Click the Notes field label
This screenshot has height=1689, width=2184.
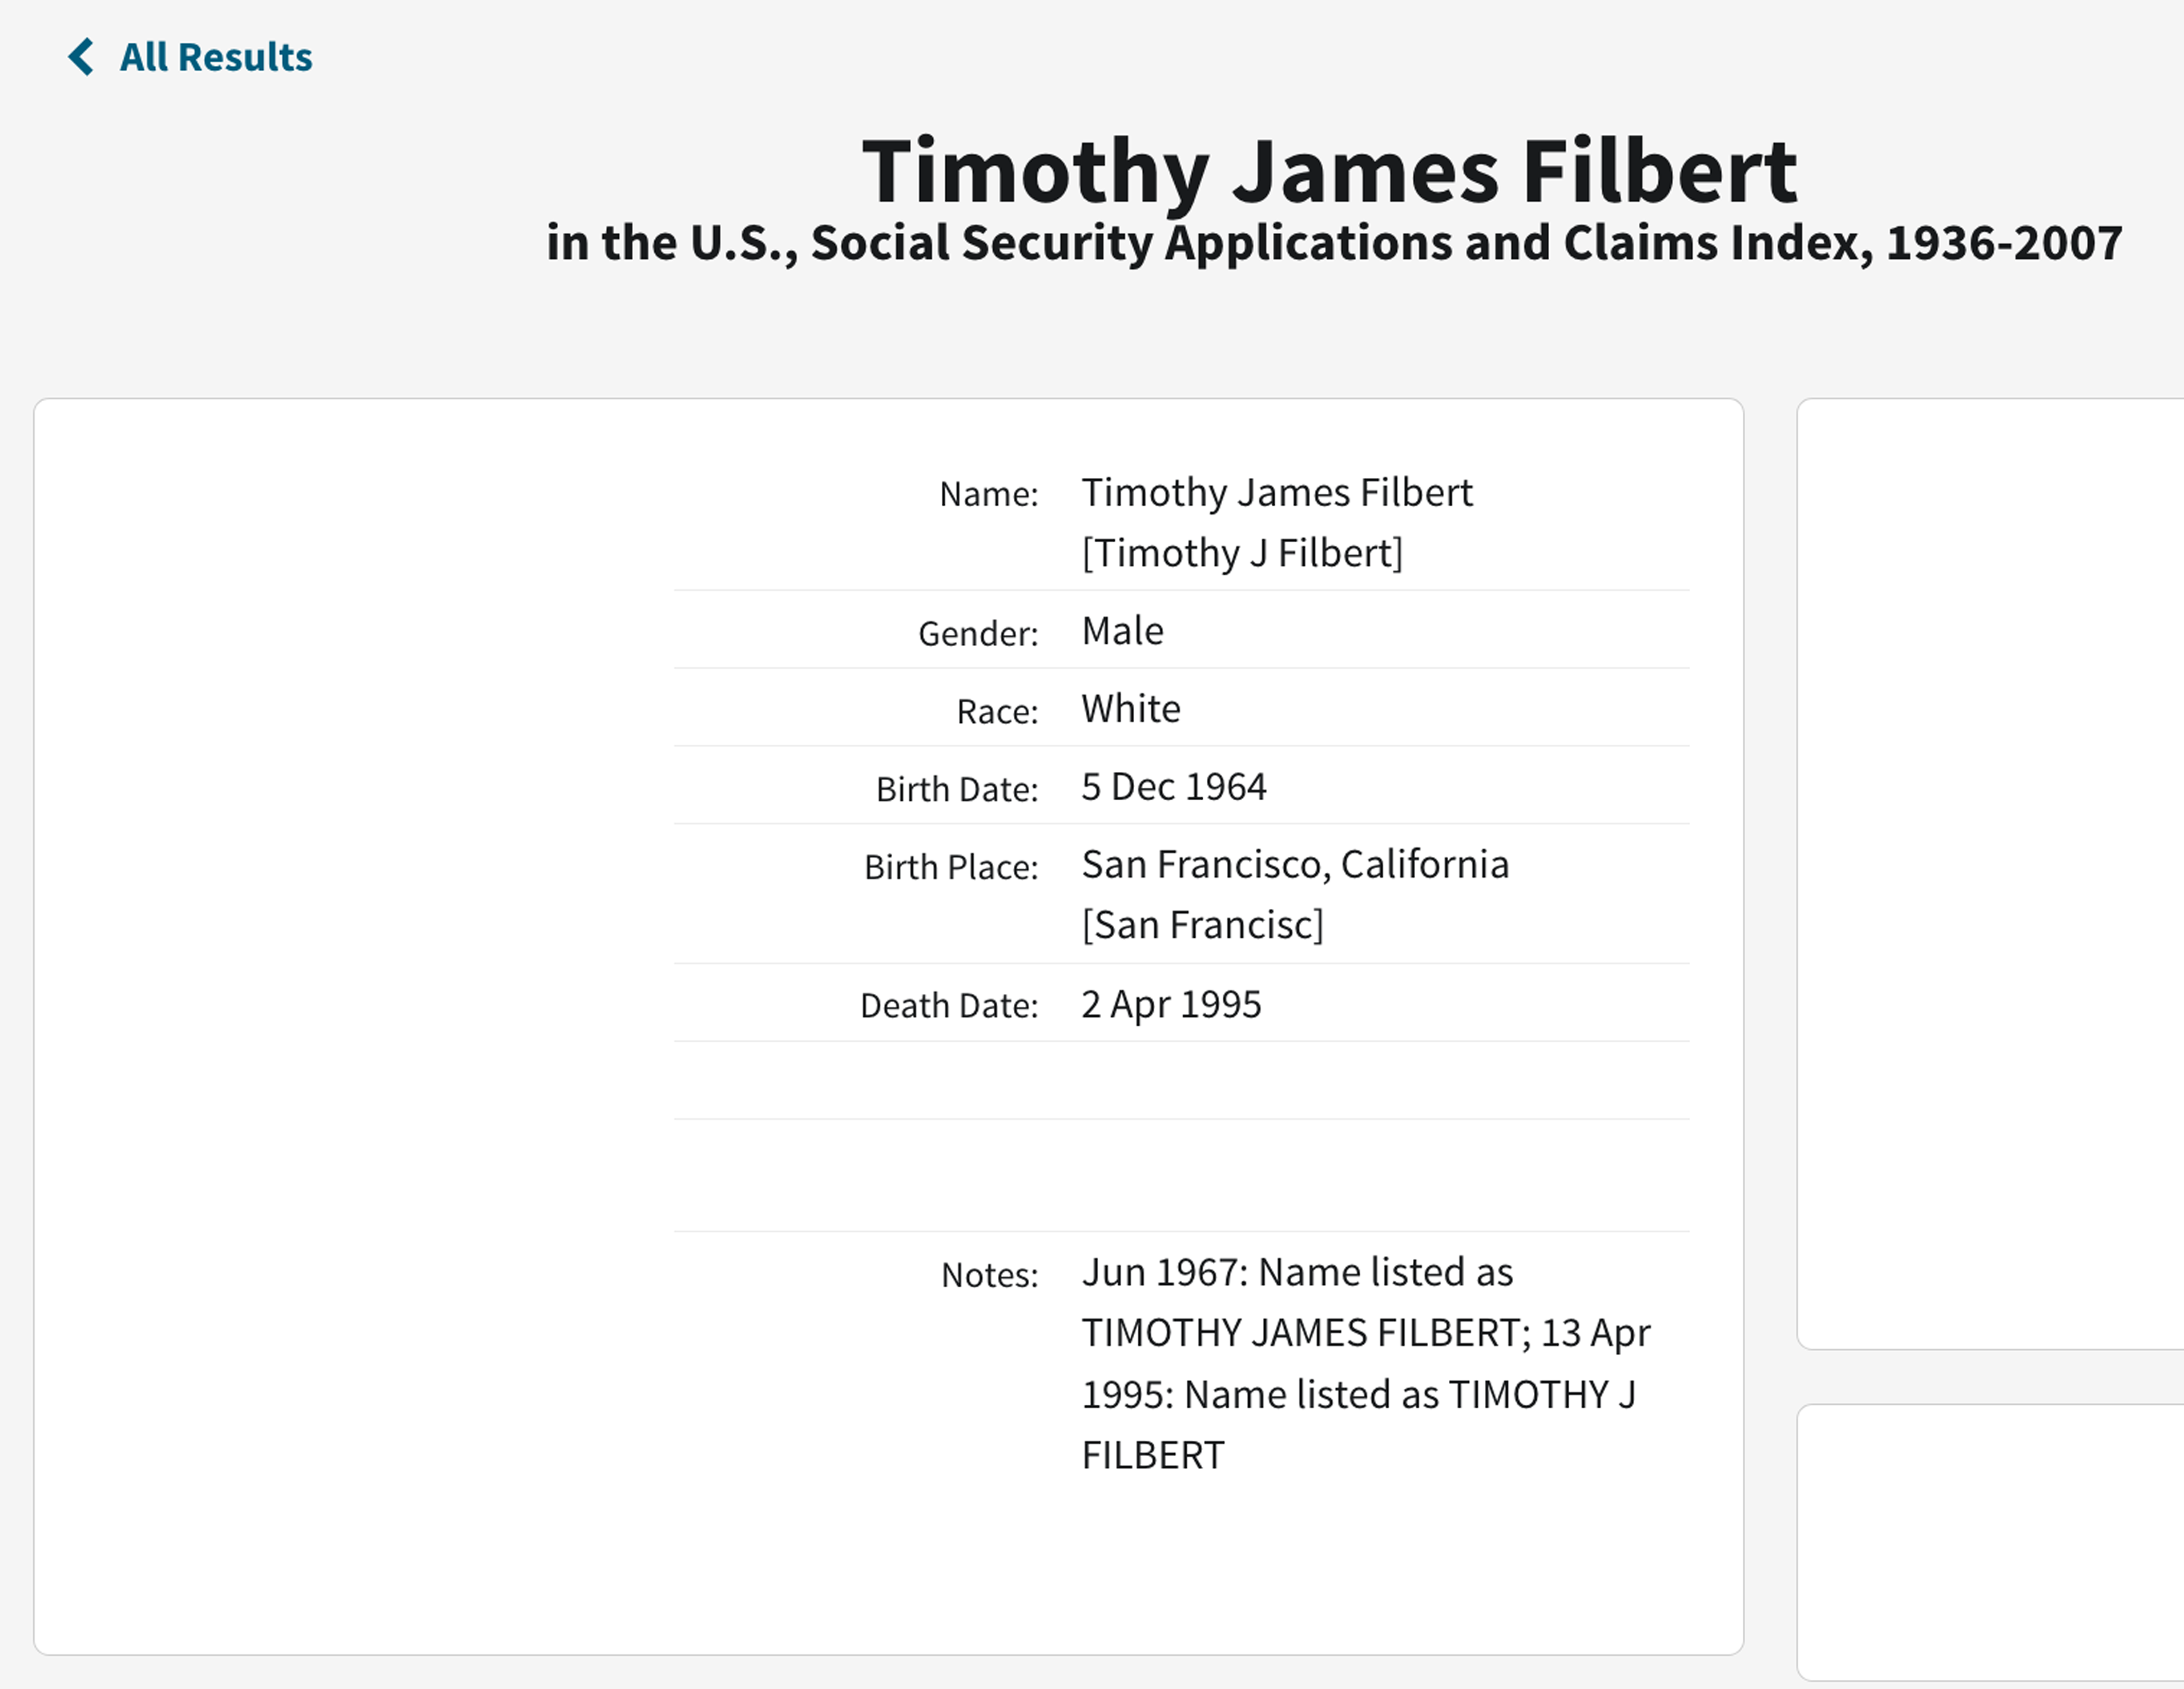990,1275
